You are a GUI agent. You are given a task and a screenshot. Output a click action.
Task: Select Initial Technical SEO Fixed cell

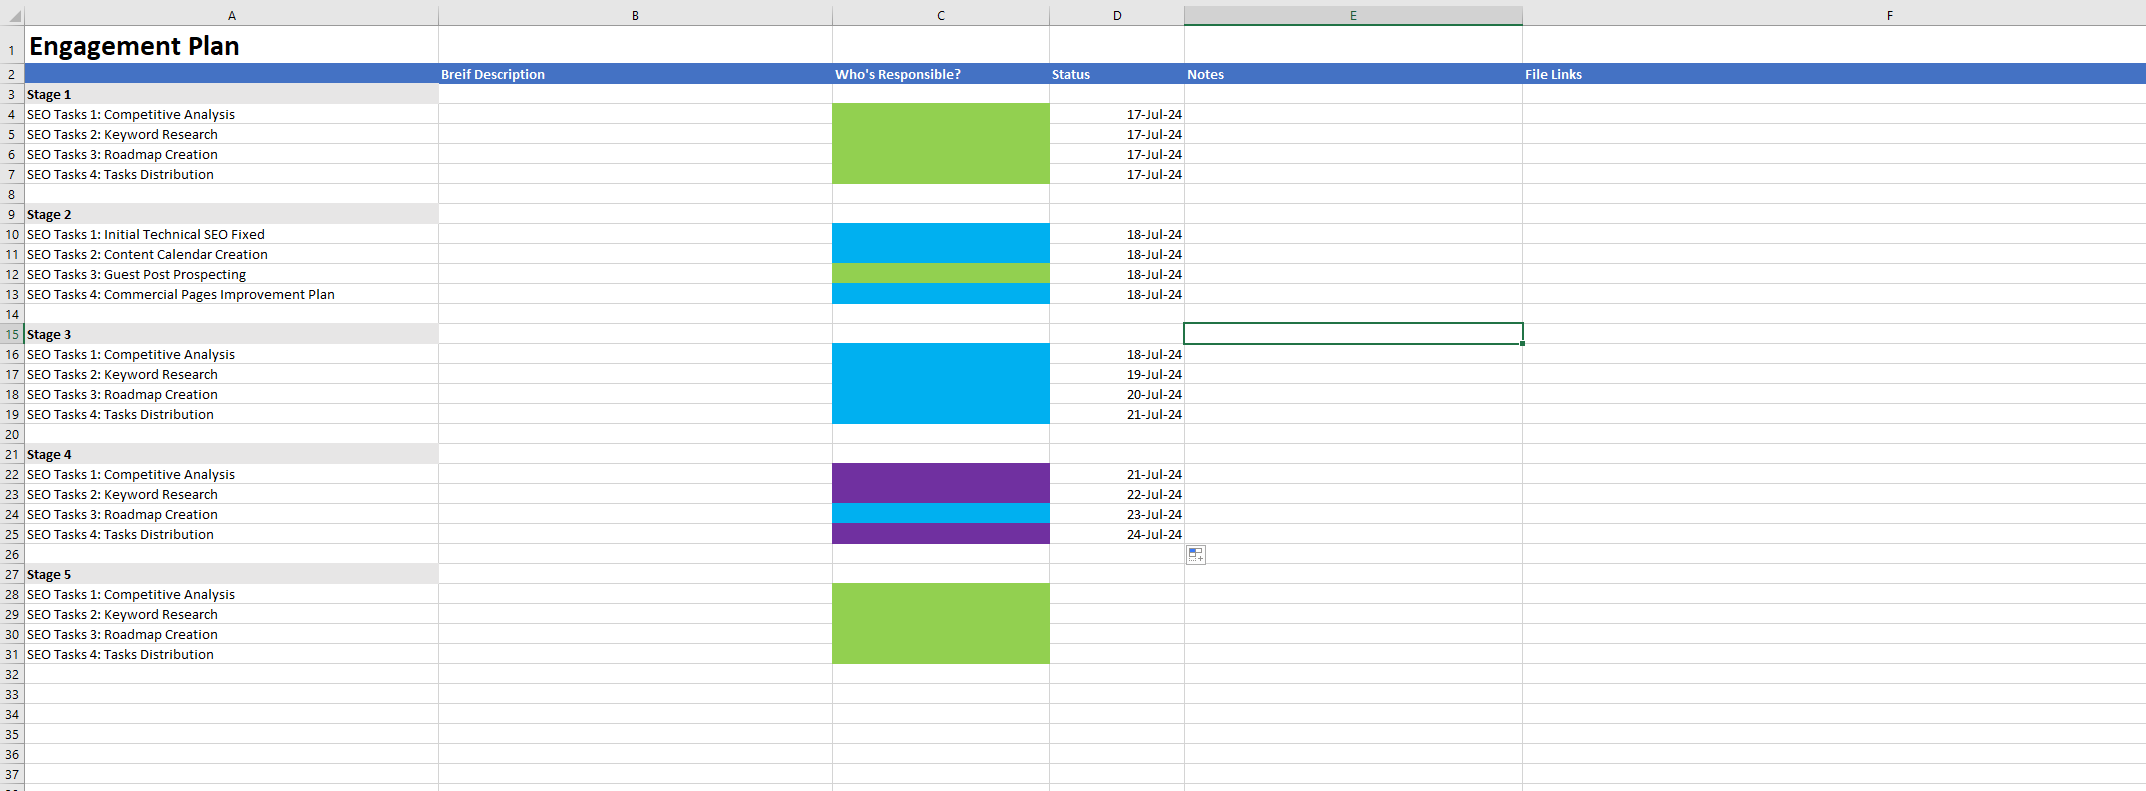(x=232, y=234)
